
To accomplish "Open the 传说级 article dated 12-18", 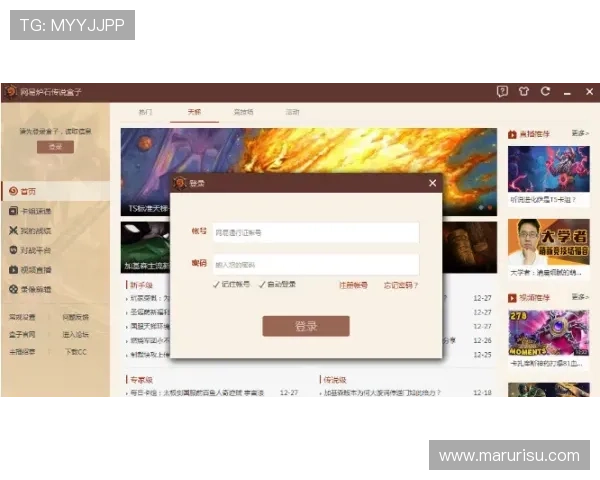I will [406, 393].
